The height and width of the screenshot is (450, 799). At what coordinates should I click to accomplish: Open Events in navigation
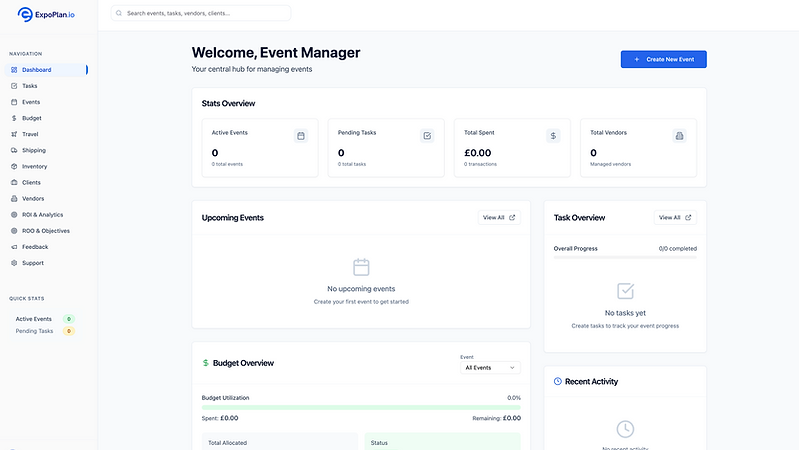[x=46, y=102]
